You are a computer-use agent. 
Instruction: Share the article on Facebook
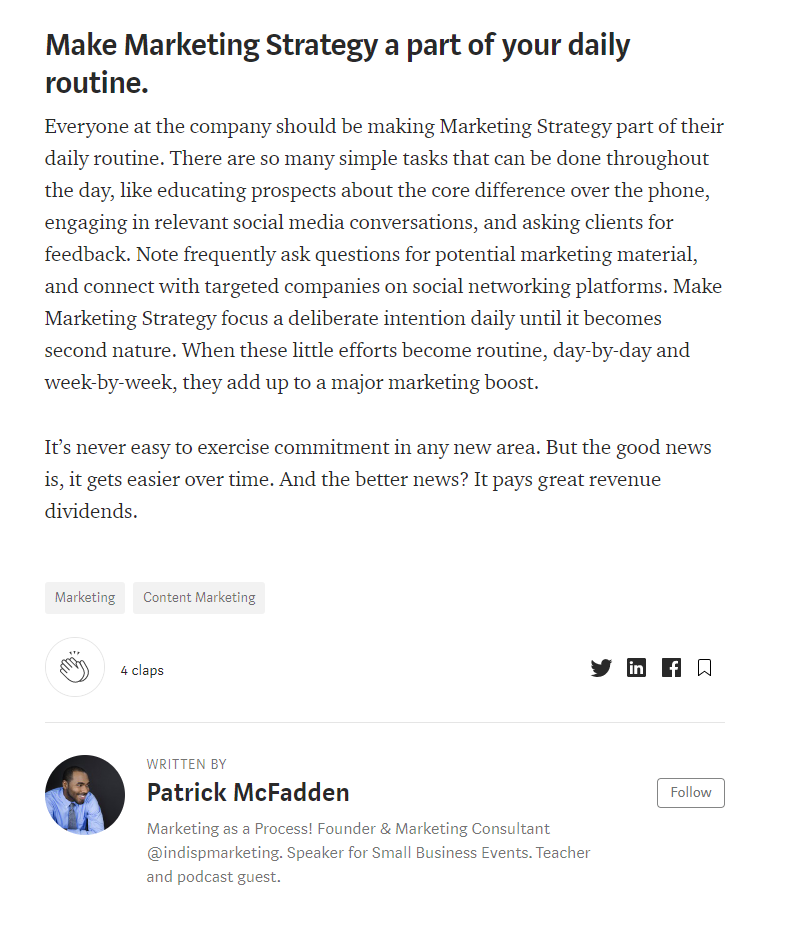671,667
